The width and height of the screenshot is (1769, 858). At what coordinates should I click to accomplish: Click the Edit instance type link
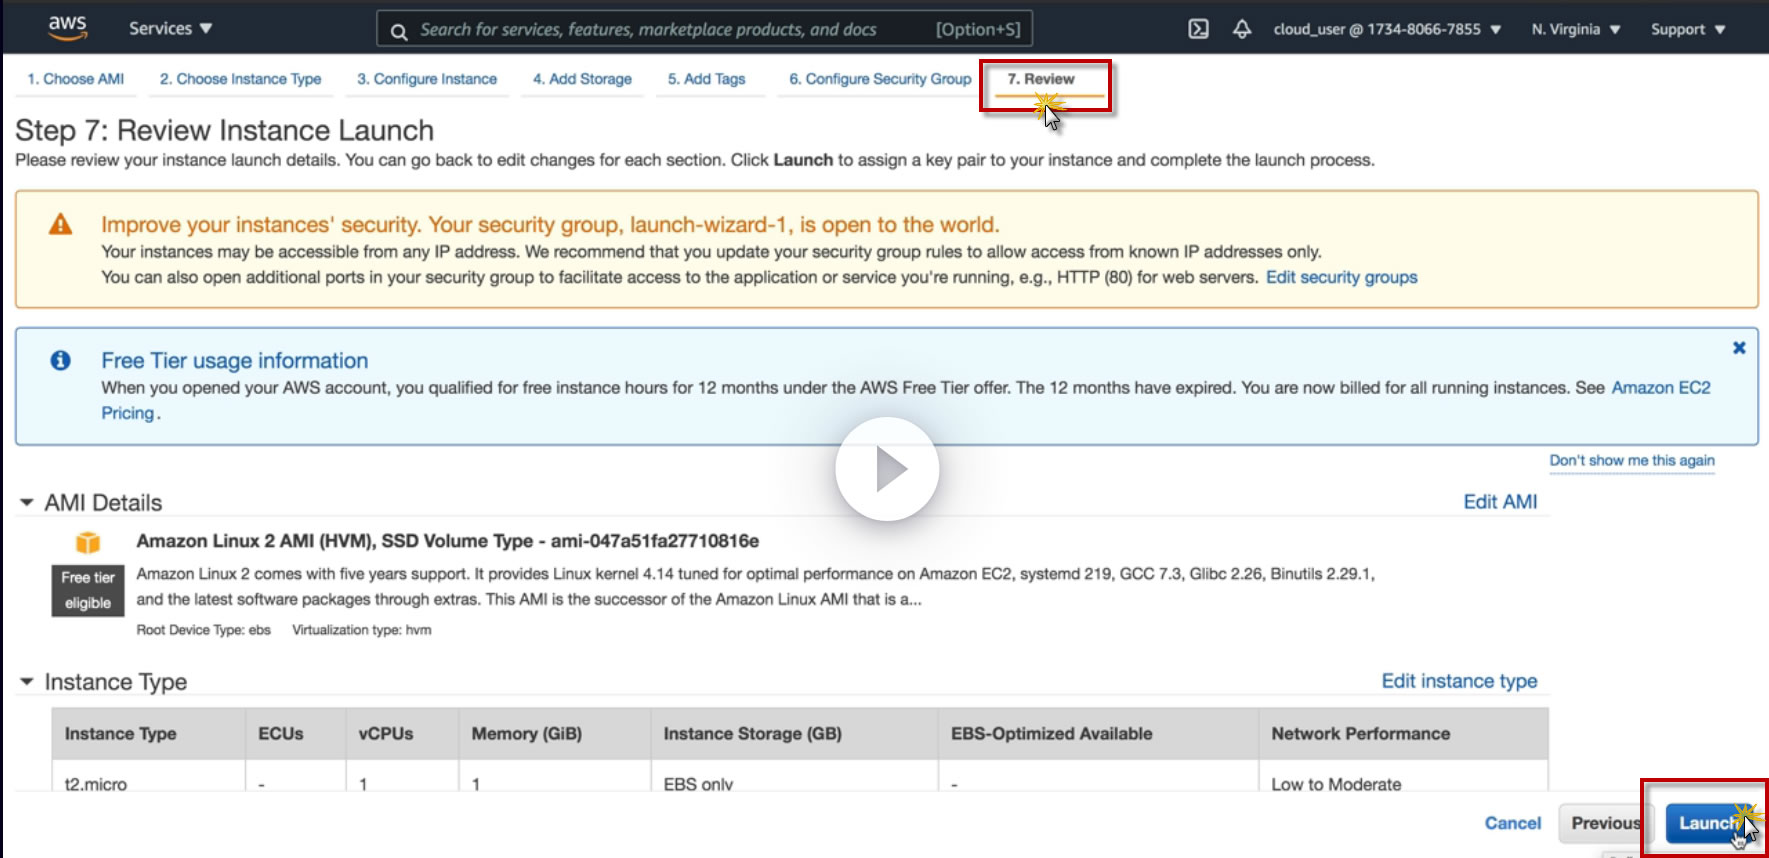1459,681
